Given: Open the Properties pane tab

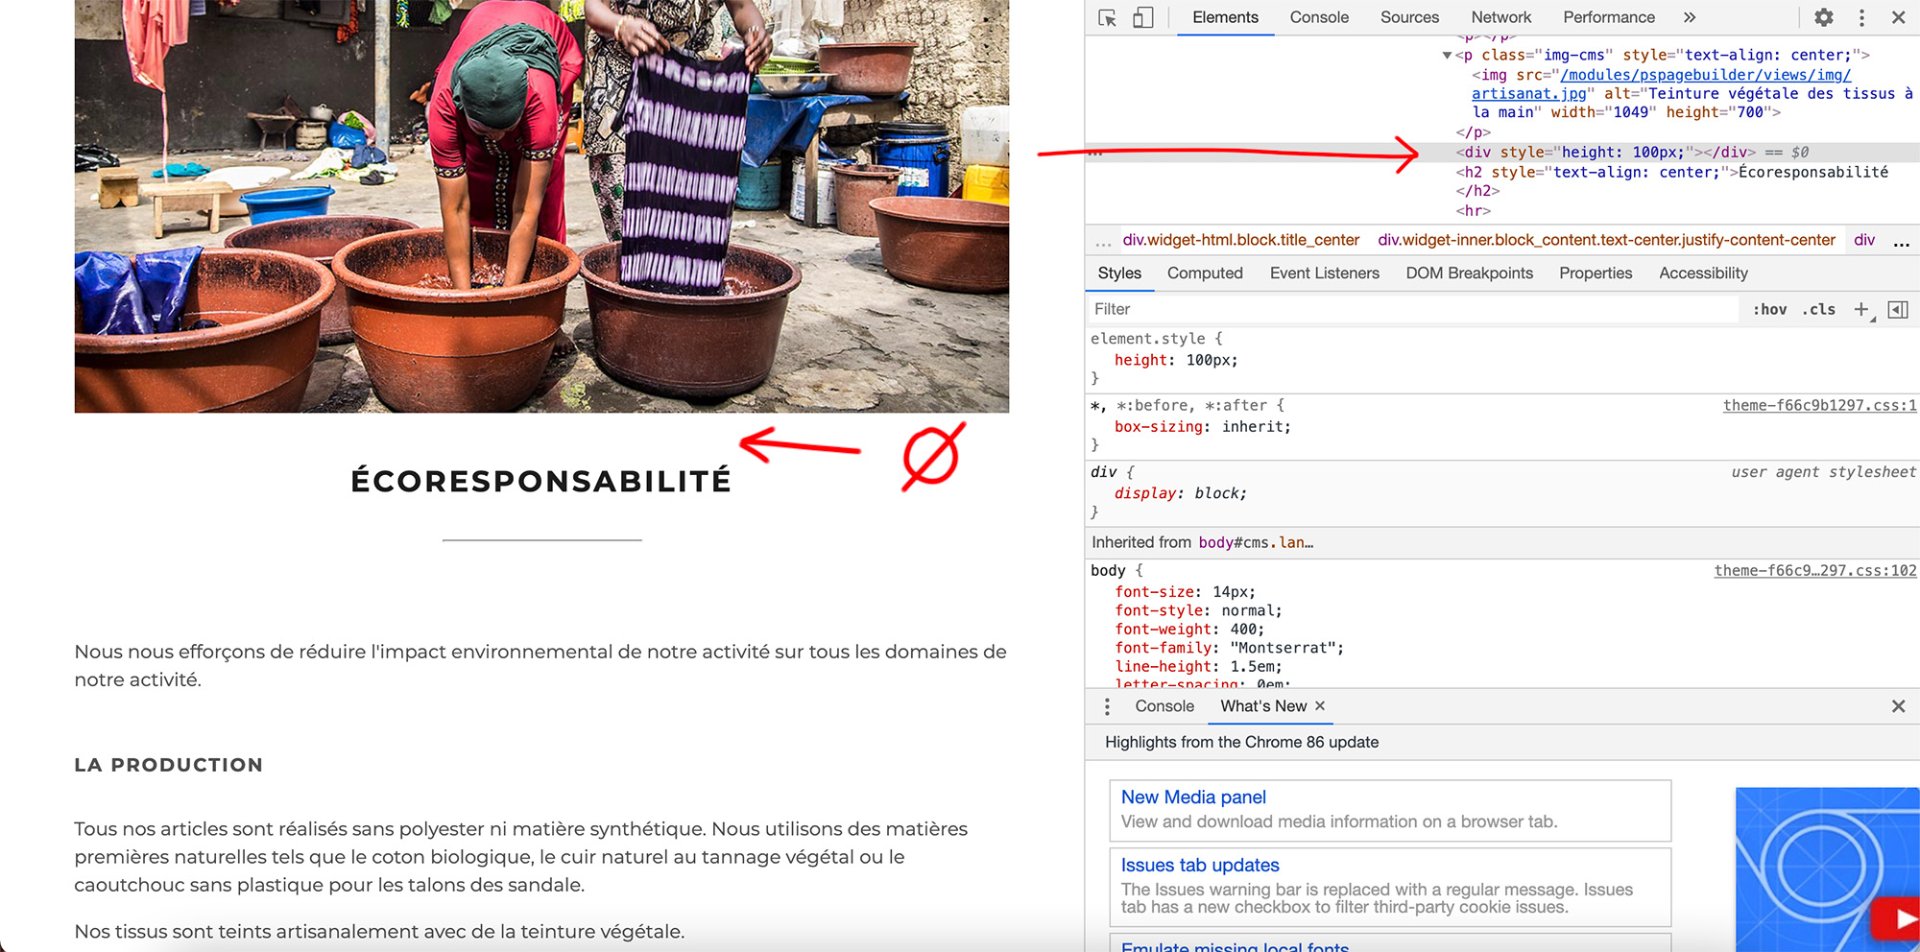Looking at the screenshot, I should pyautogui.click(x=1595, y=273).
